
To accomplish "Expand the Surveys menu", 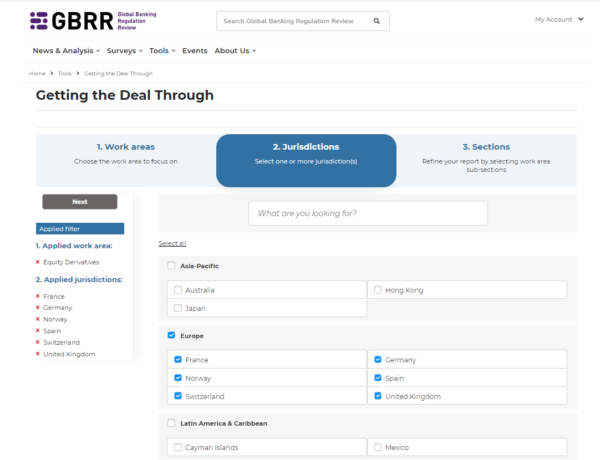I will pyautogui.click(x=124, y=51).
